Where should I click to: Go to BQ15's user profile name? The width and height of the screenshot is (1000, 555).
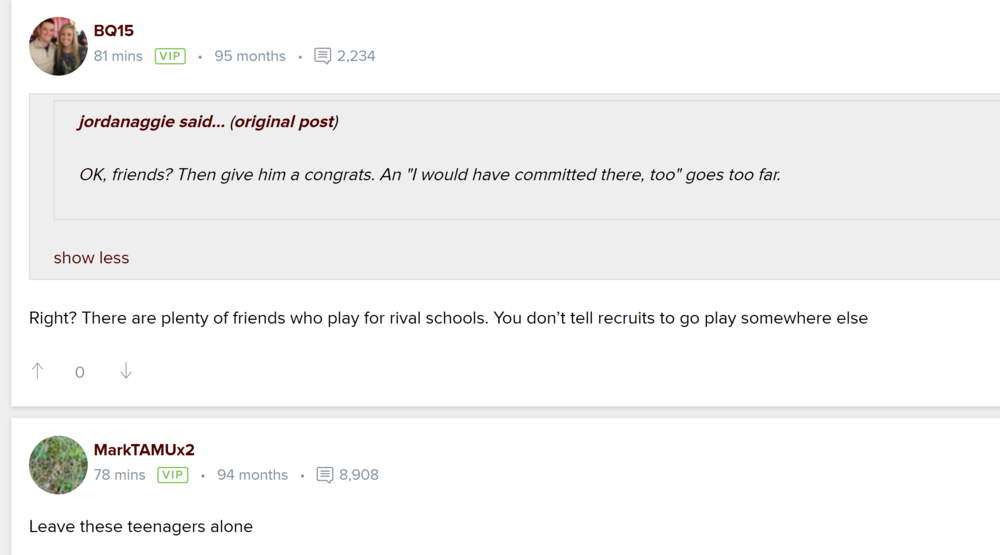[113, 31]
